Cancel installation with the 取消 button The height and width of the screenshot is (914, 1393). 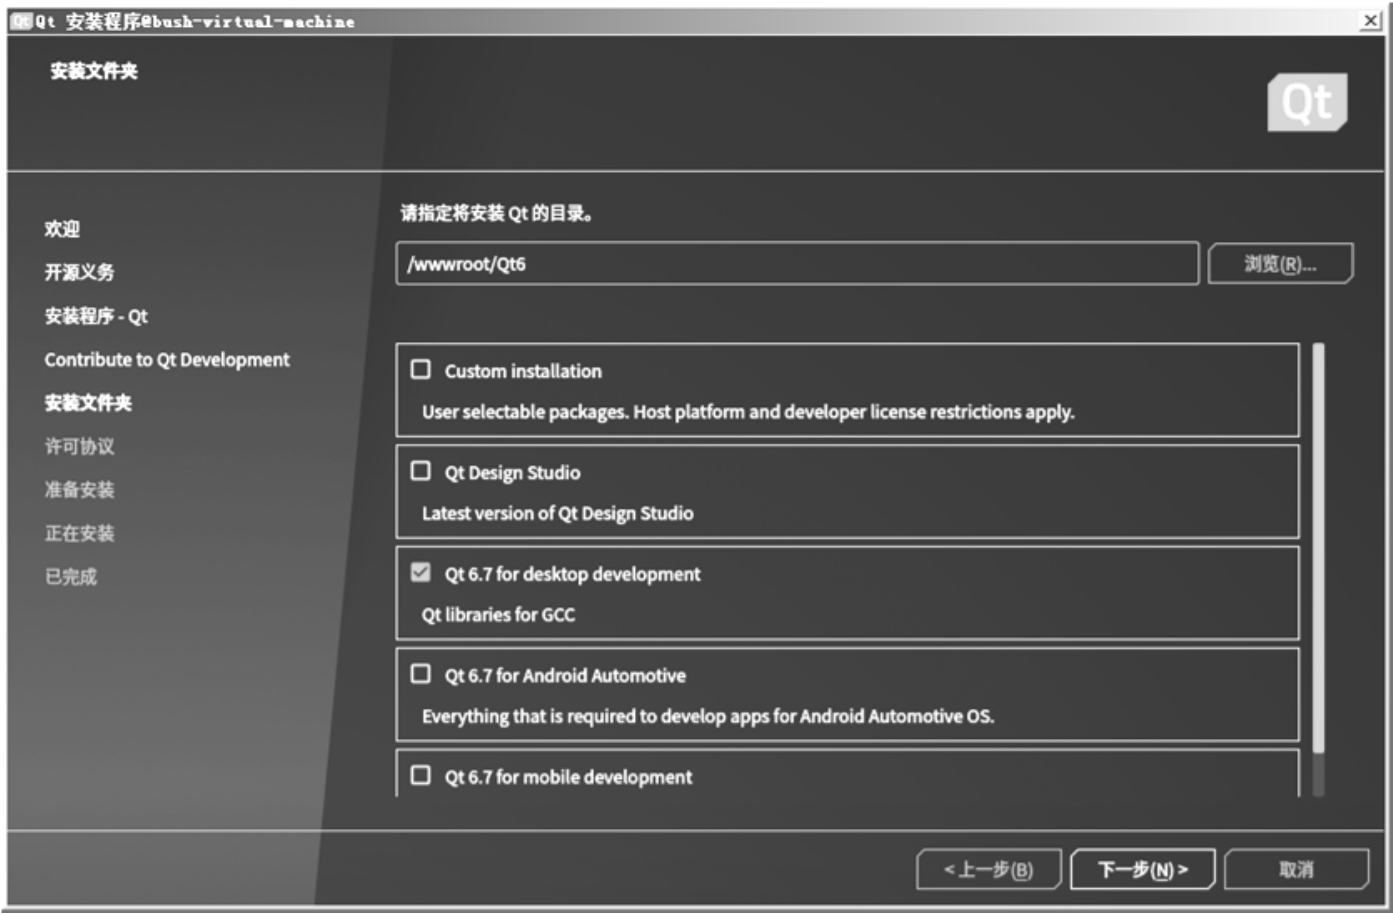tap(1296, 869)
